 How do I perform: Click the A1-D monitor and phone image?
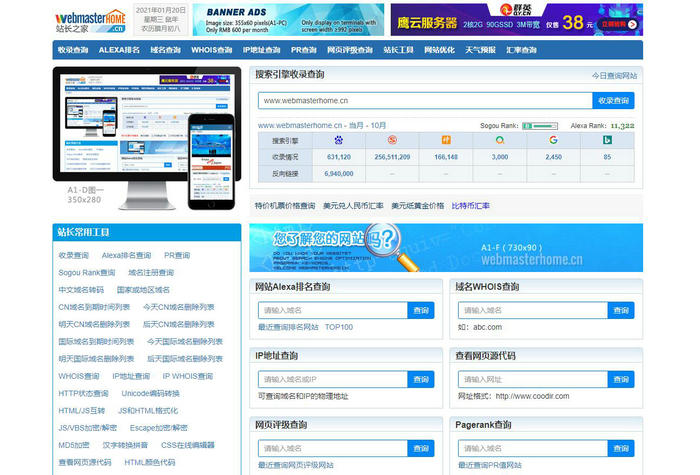147,138
